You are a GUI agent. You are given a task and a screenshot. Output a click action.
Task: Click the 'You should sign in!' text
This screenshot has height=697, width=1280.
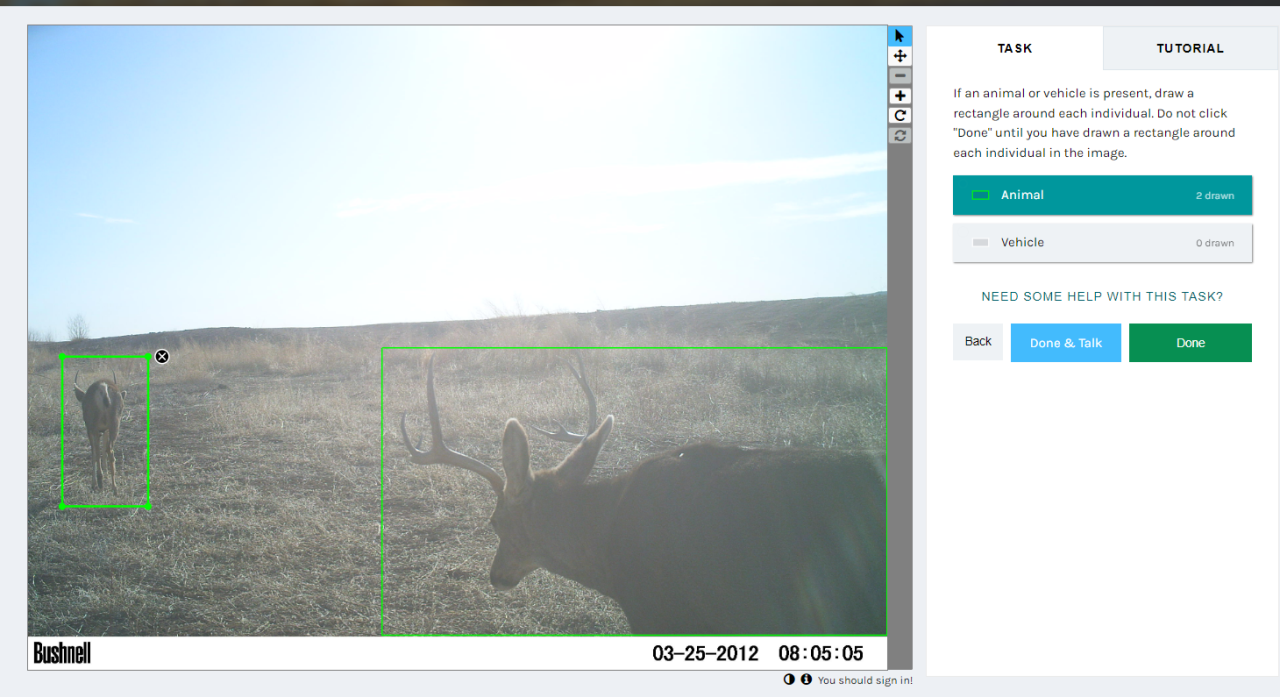[865, 680]
